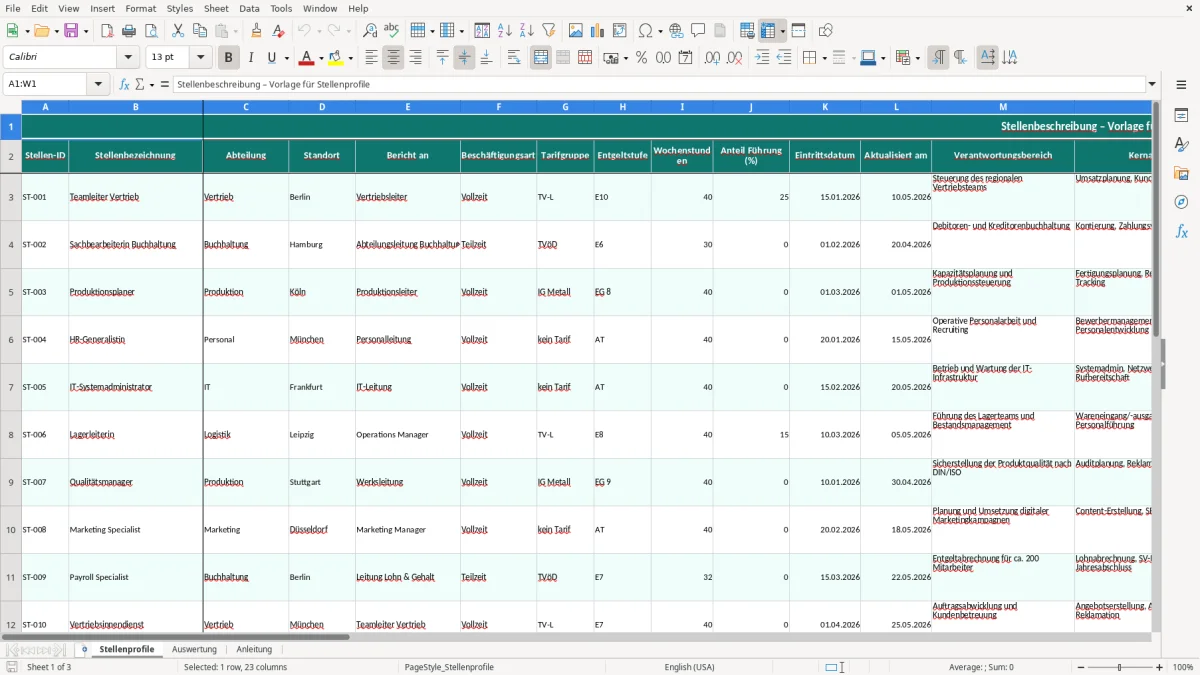The image size is (1200, 675).
Task: Open the Data menu
Action: pyautogui.click(x=249, y=8)
